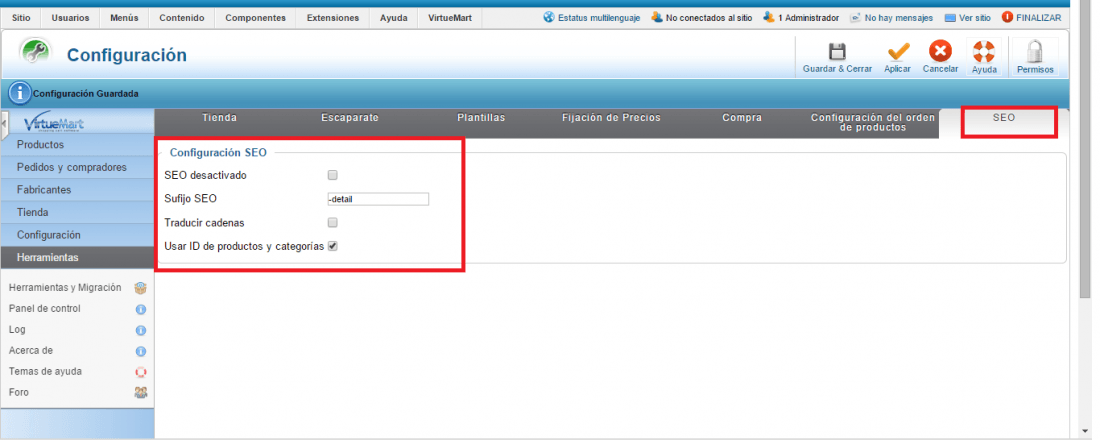This screenshot has height=440, width=1100.
Task: Open Herramientas y Migración link
Action: (x=65, y=288)
